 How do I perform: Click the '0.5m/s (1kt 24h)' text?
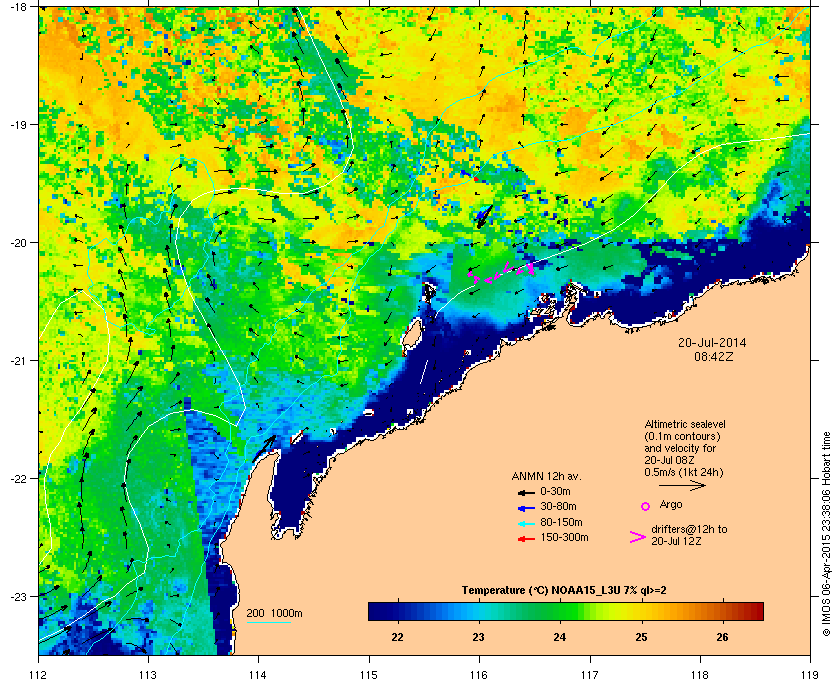point(684,473)
